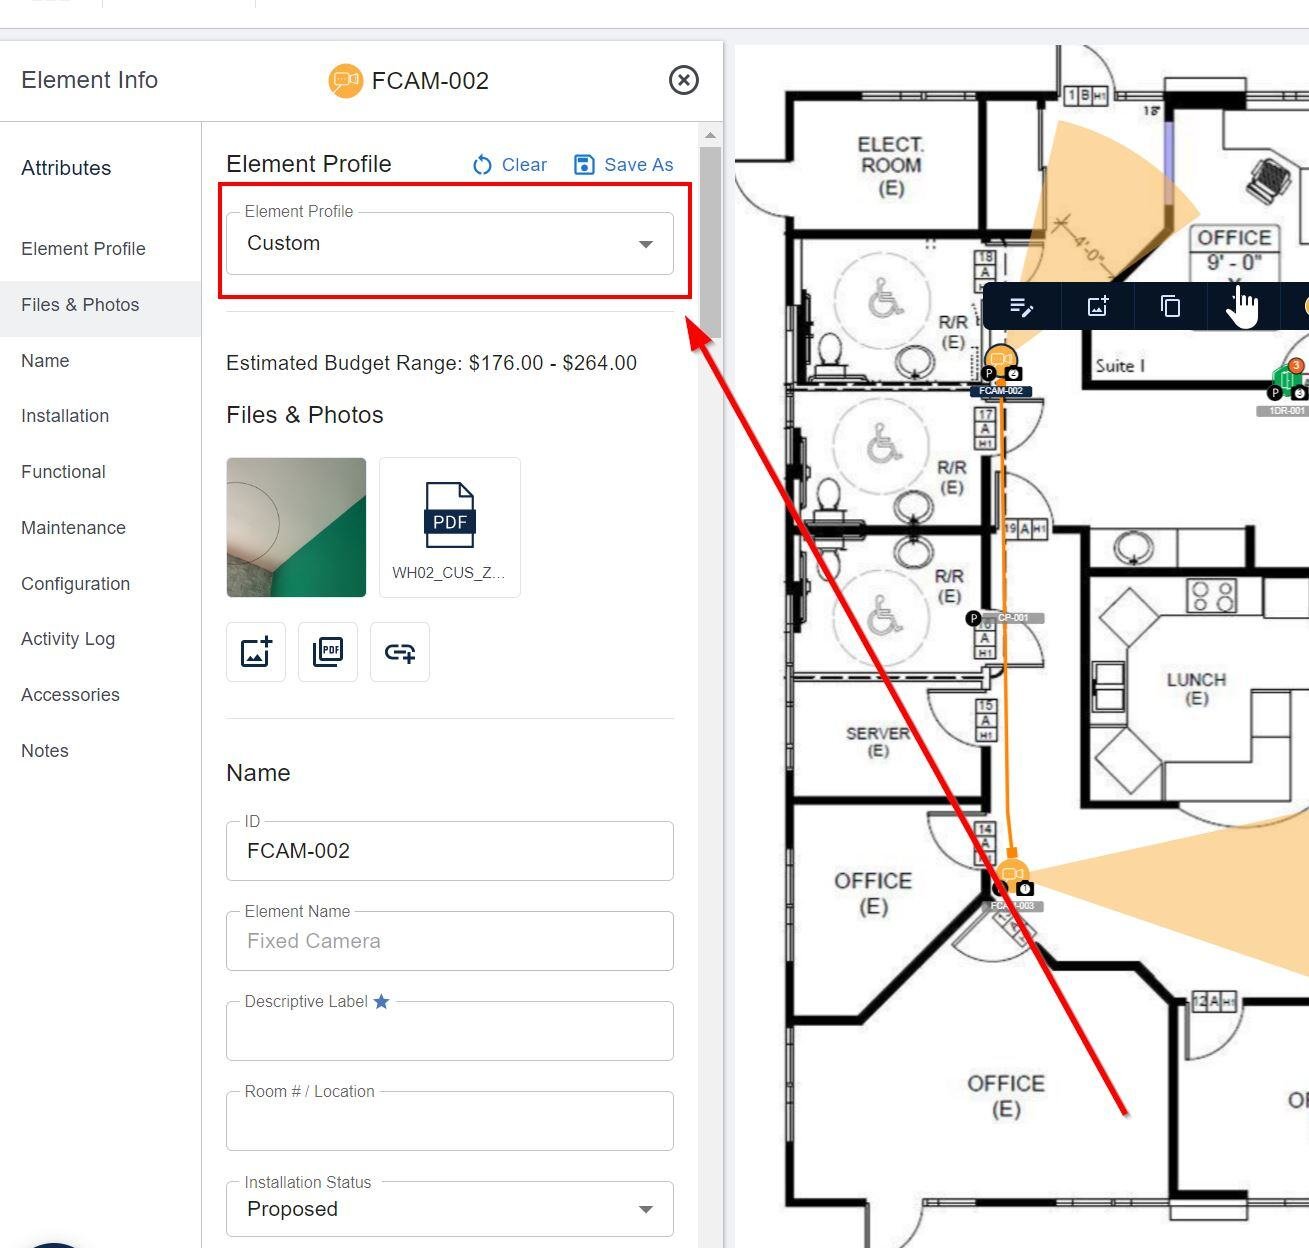Click the add photo icon under Files & Photos
The width and height of the screenshot is (1309, 1248).
[255, 651]
